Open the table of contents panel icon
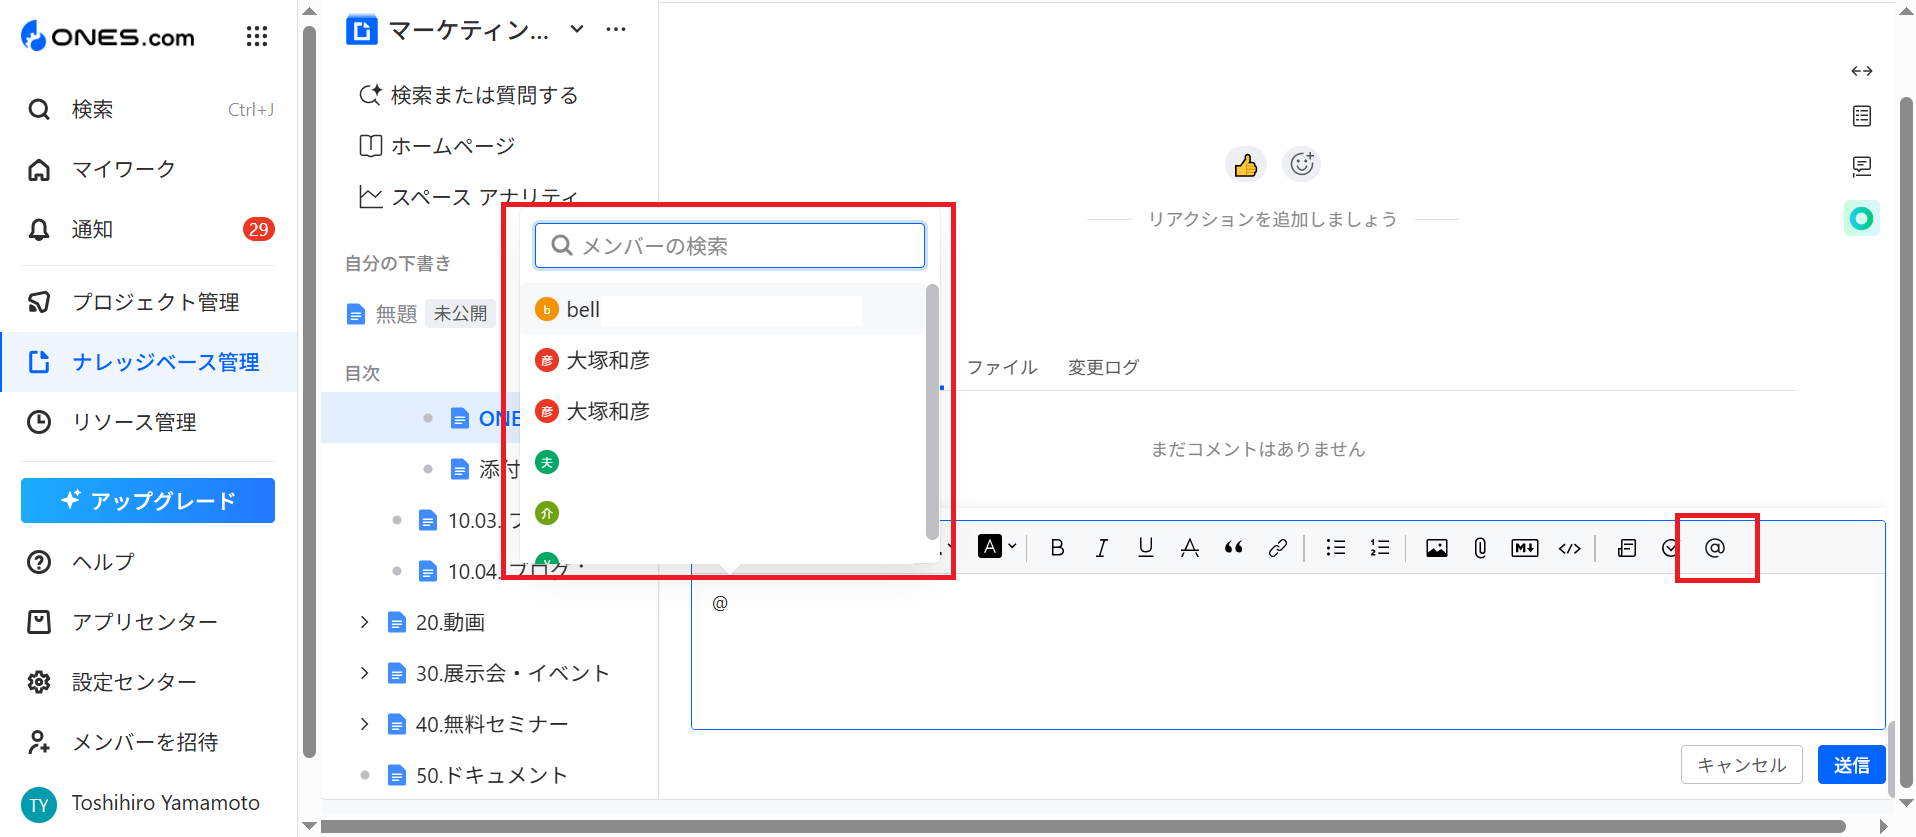 [1861, 116]
